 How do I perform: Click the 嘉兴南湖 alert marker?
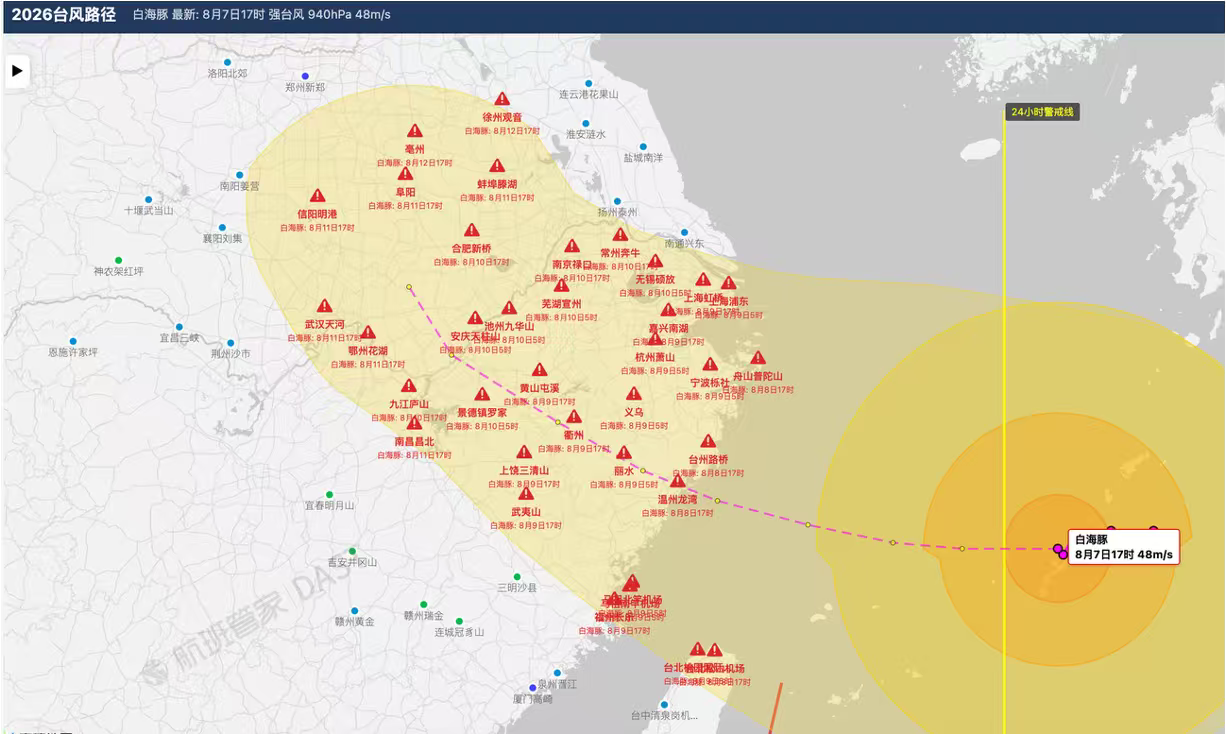pos(668,310)
